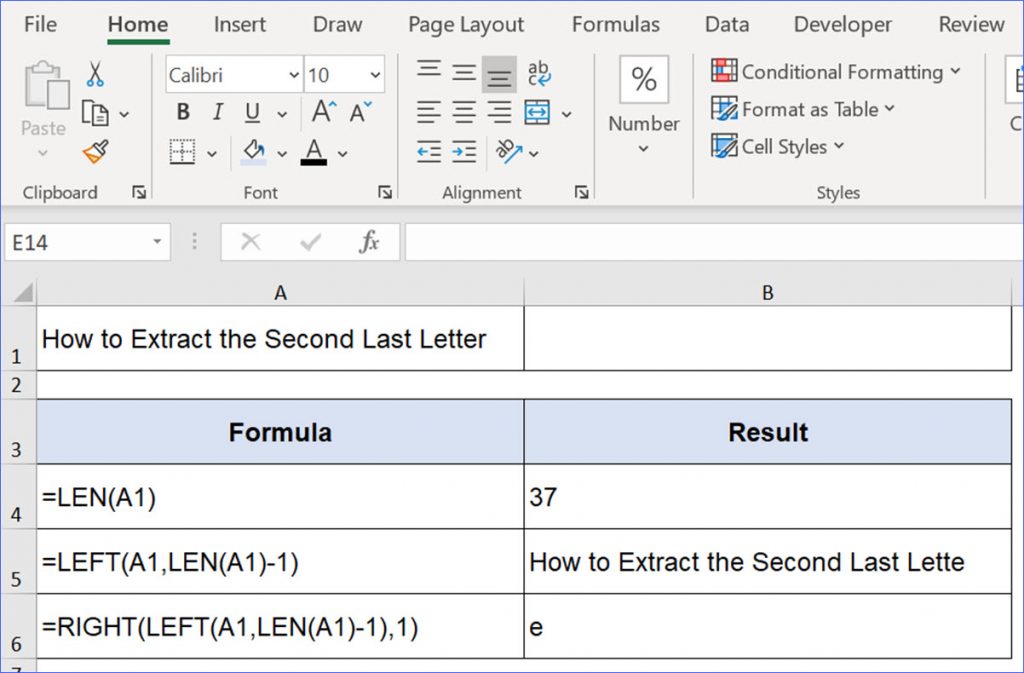Switch to the Formulas ribbon tab

(x=616, y=24)
